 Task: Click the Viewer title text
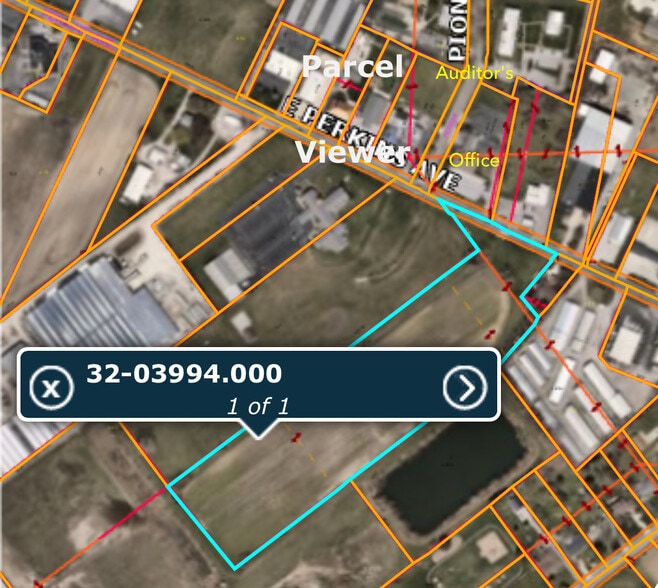352,152
